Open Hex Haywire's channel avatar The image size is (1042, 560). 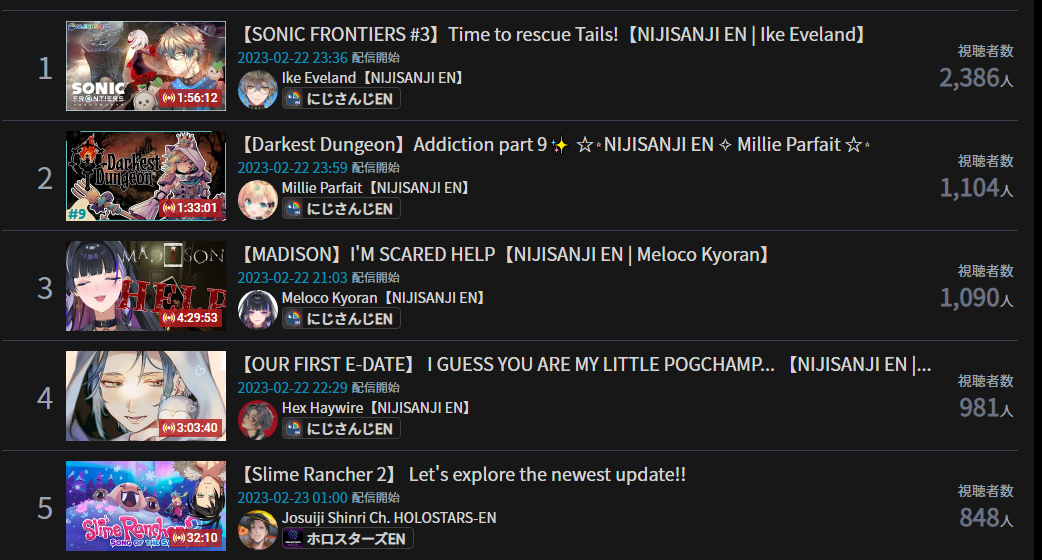click(x=258, y=419)
